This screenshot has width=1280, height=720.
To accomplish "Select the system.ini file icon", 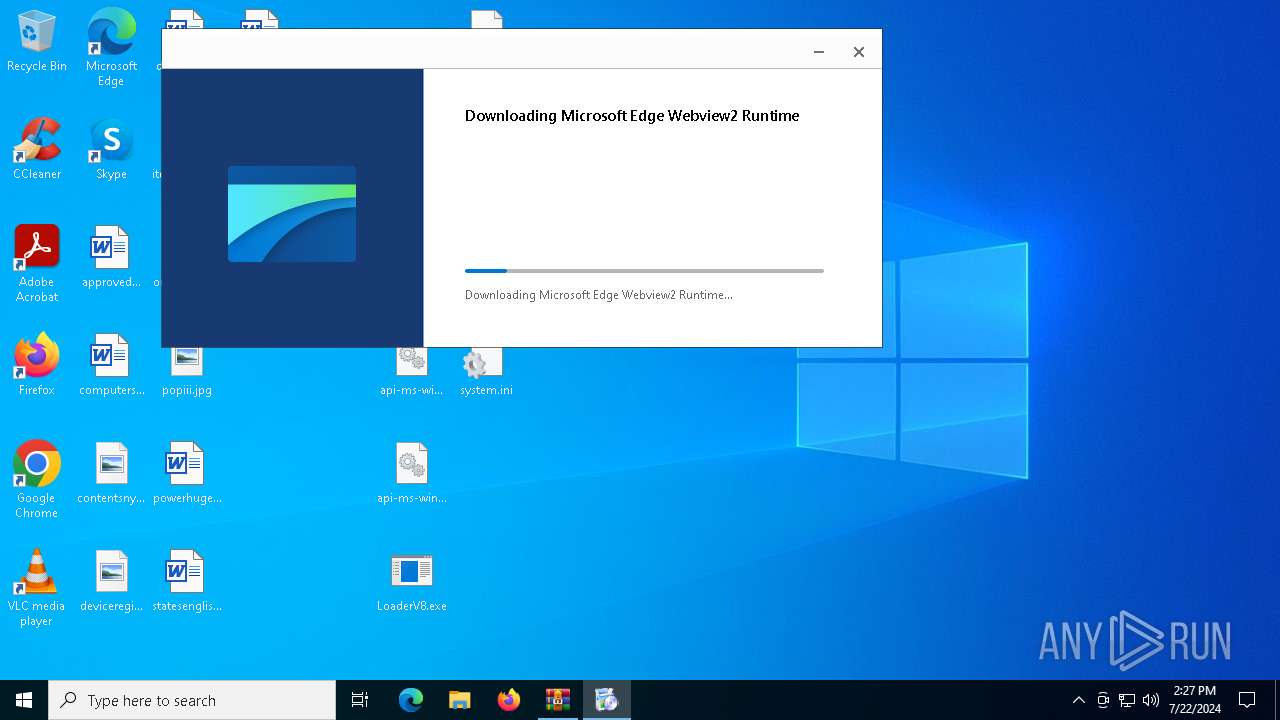I will pyautogui.click(x=486, y=372).
